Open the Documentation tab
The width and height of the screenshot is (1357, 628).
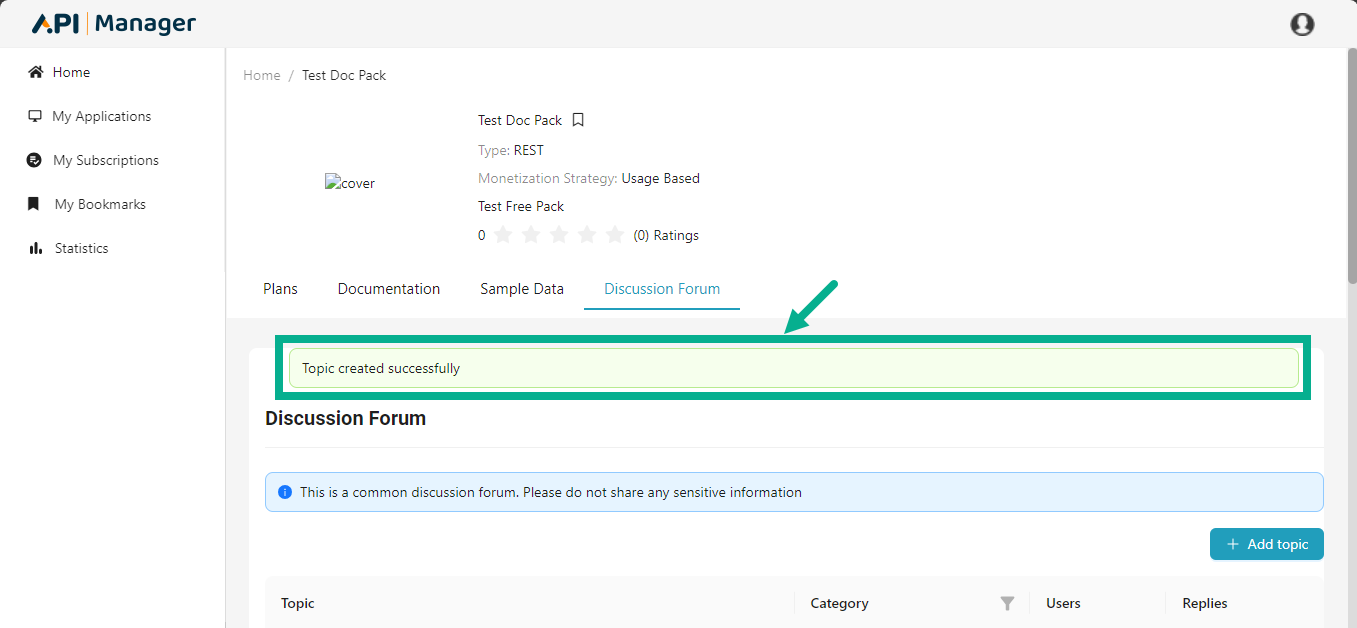pyautogui.click(x=389, y=289)
